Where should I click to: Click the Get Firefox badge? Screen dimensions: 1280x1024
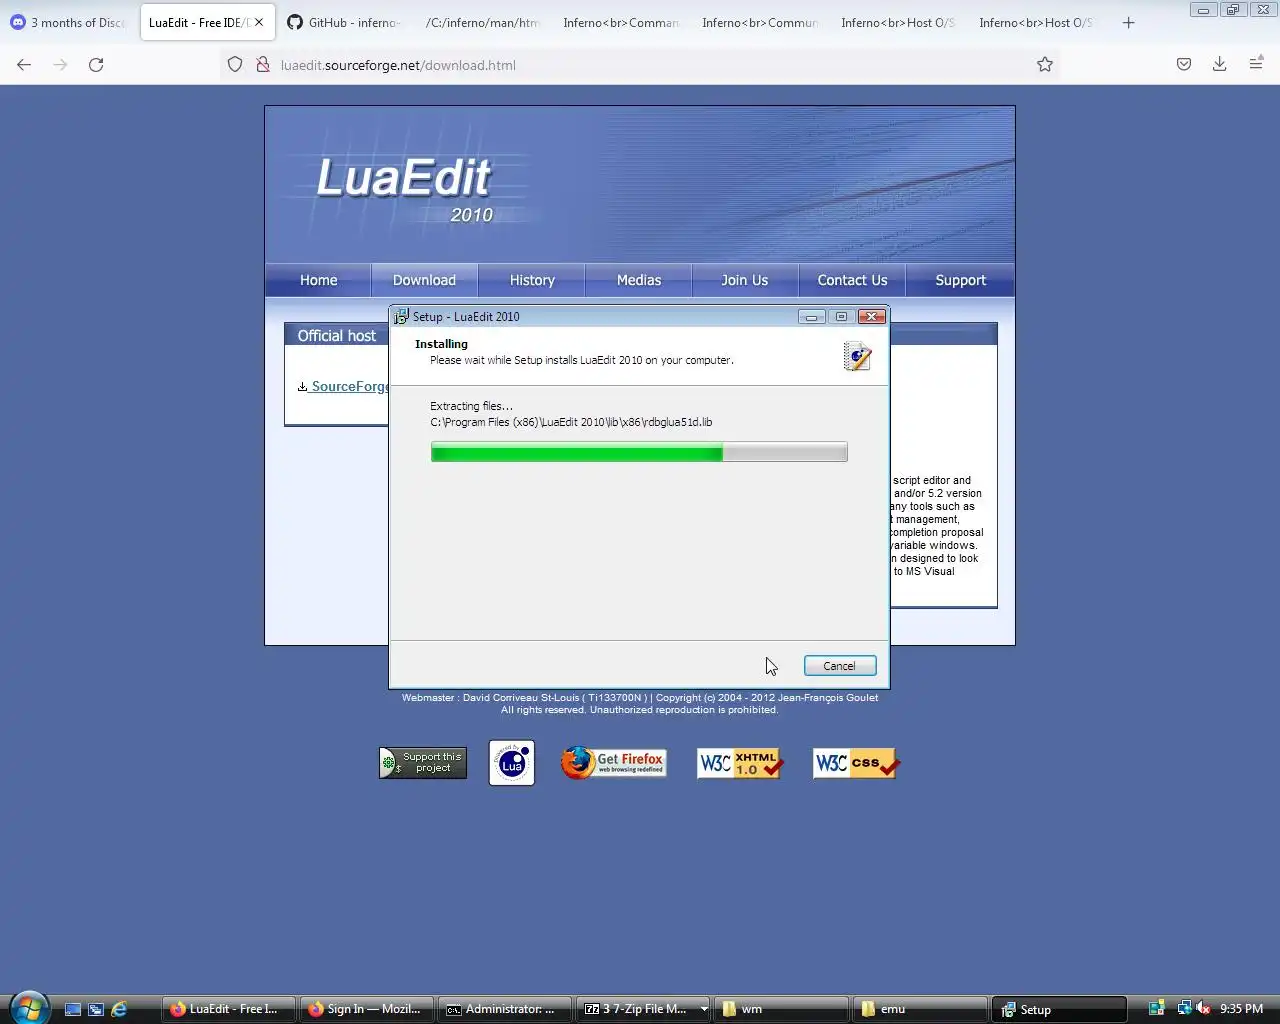[x=613, y=763]
